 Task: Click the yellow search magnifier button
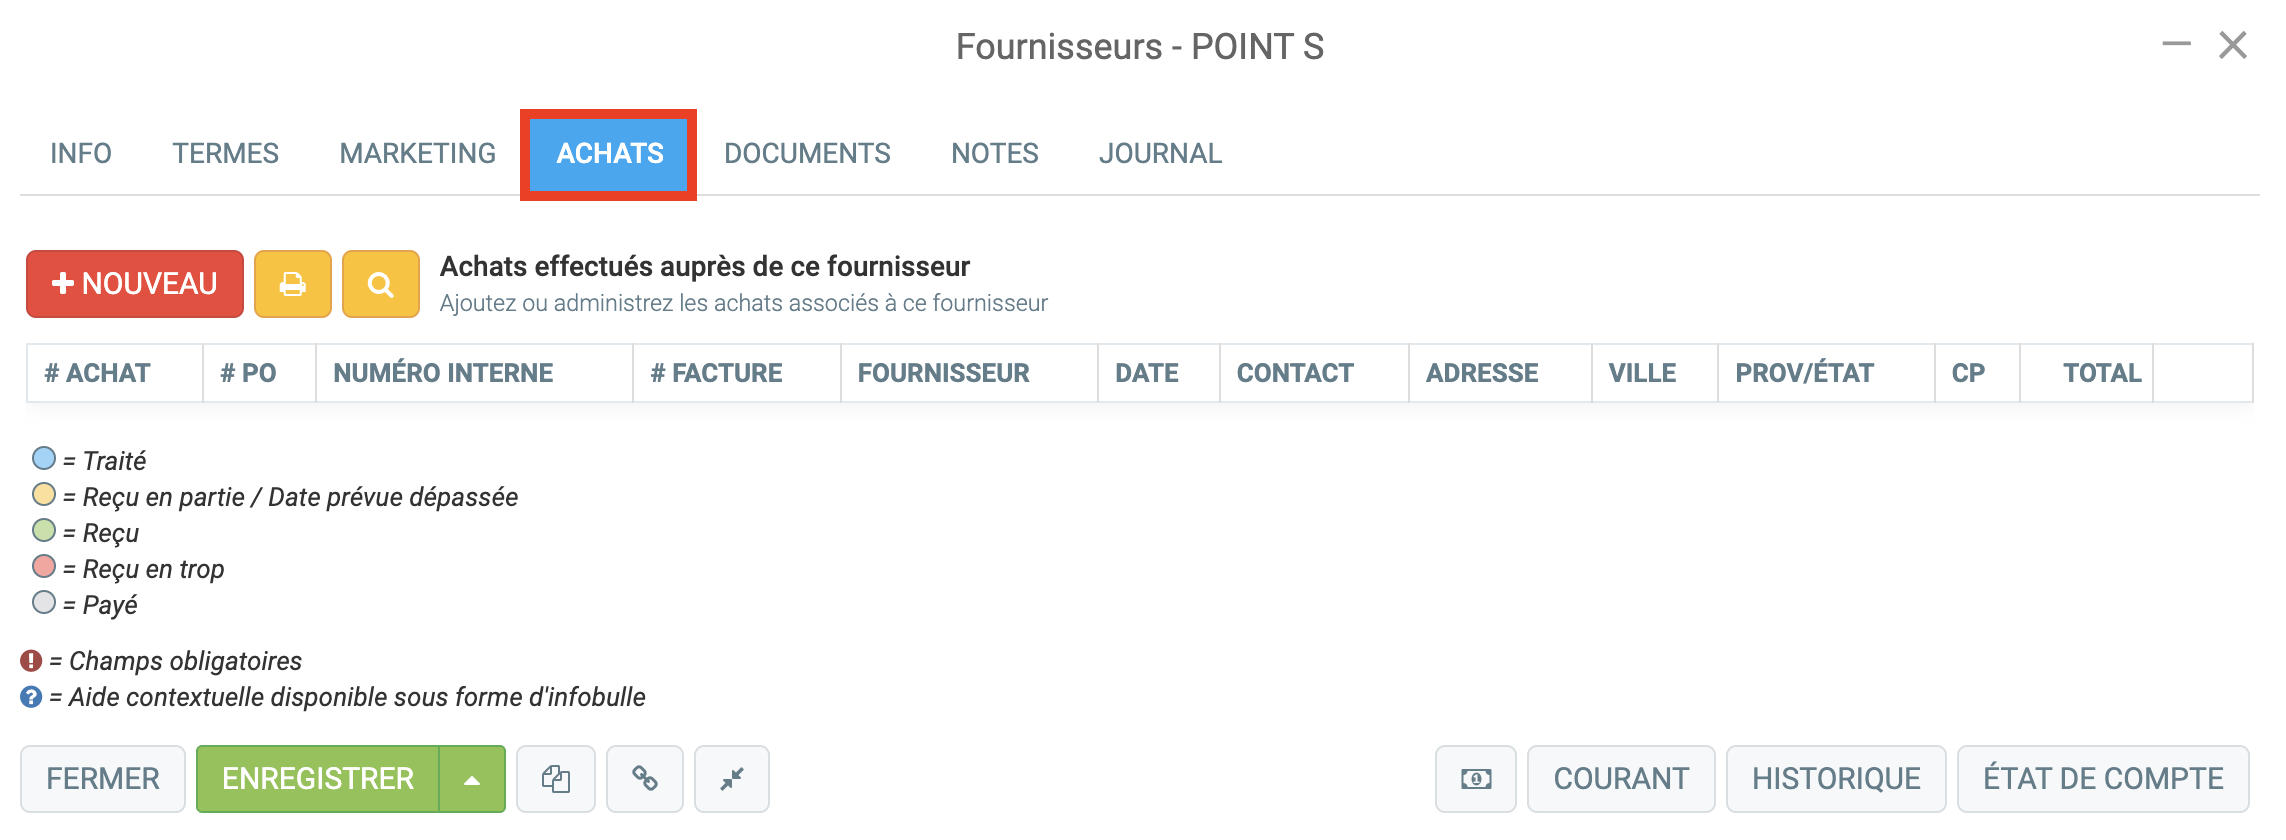coord(380,284)
